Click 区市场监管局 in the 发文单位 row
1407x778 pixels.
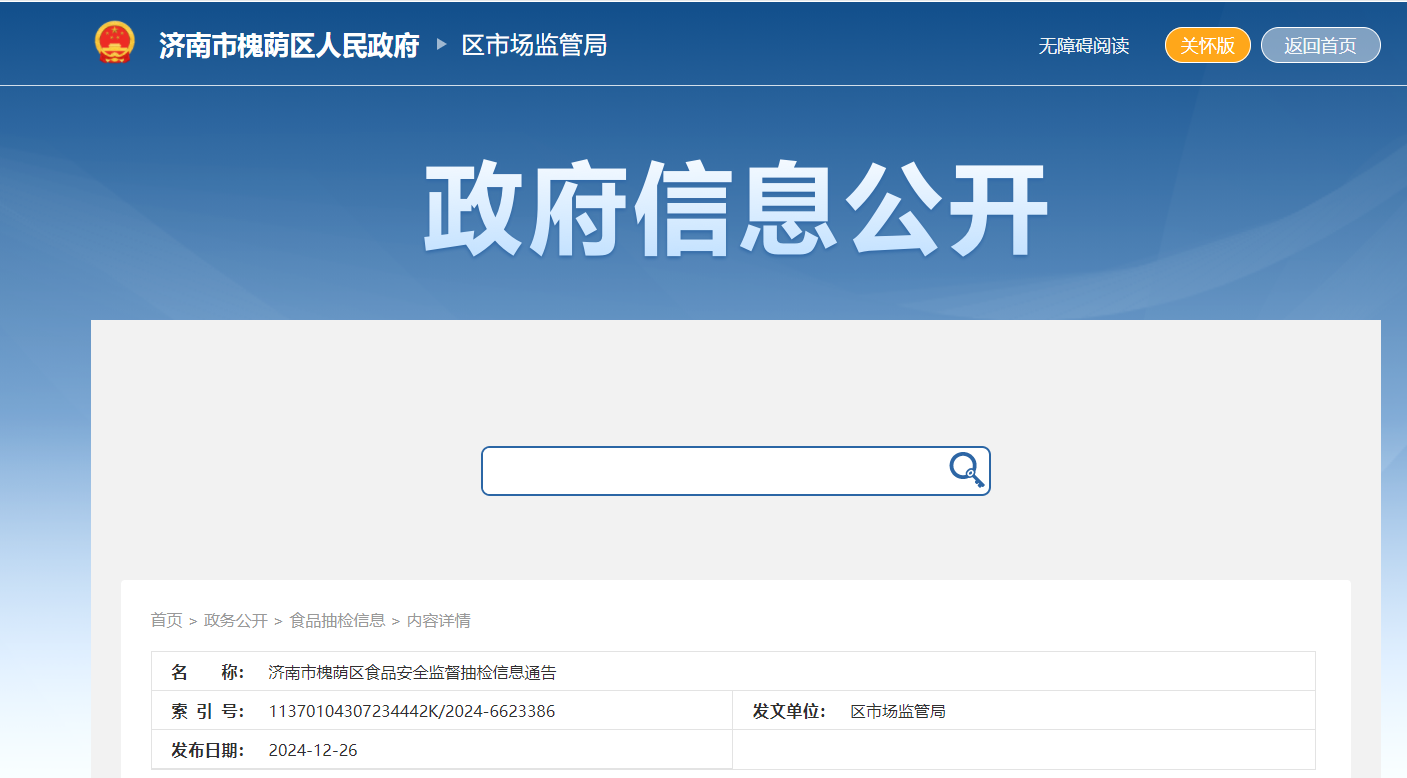pos(898,712)
